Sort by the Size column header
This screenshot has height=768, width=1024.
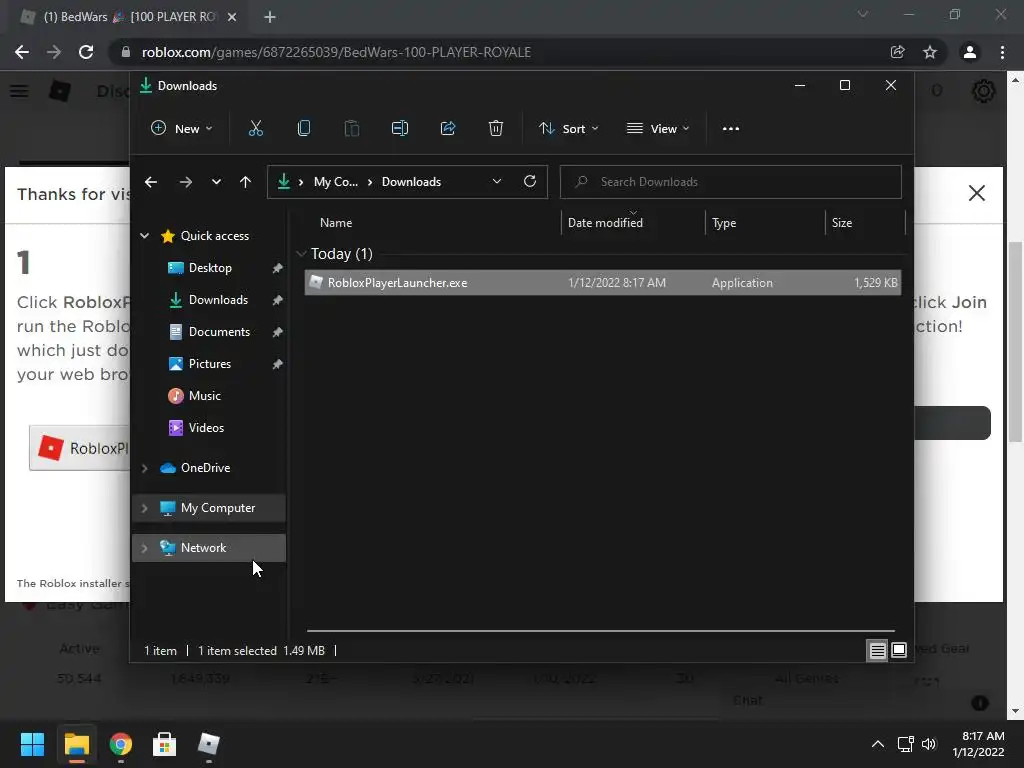pyautogui.click(x=842, y=223)
